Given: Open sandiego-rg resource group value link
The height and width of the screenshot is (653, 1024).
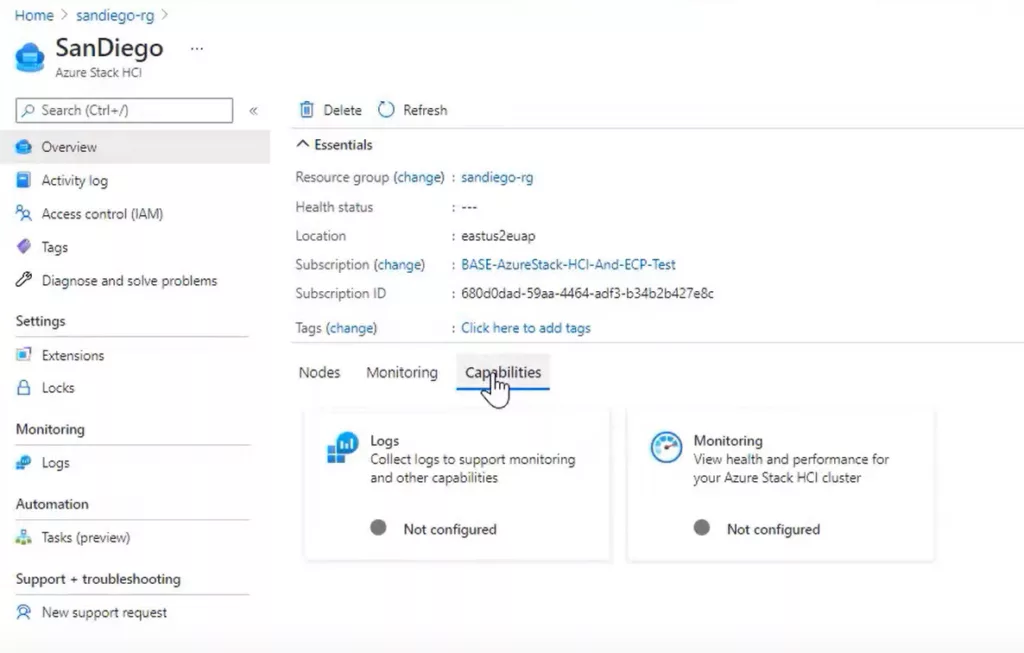Looking at the screenshot, I should tap(497, 177).
